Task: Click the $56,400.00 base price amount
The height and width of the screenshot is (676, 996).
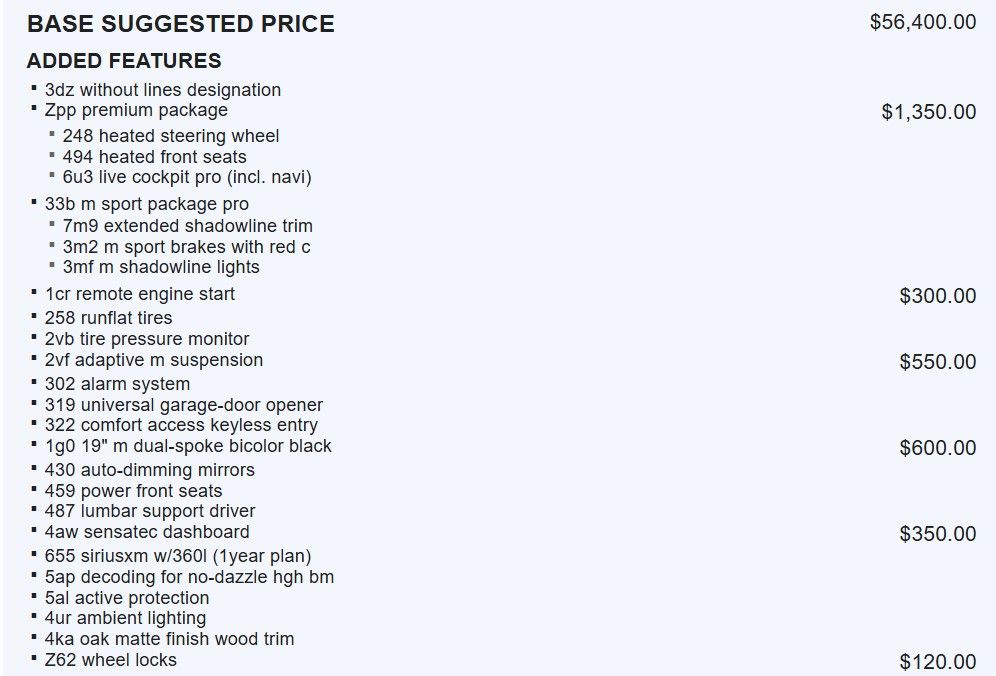Action: tap(922, 22)
